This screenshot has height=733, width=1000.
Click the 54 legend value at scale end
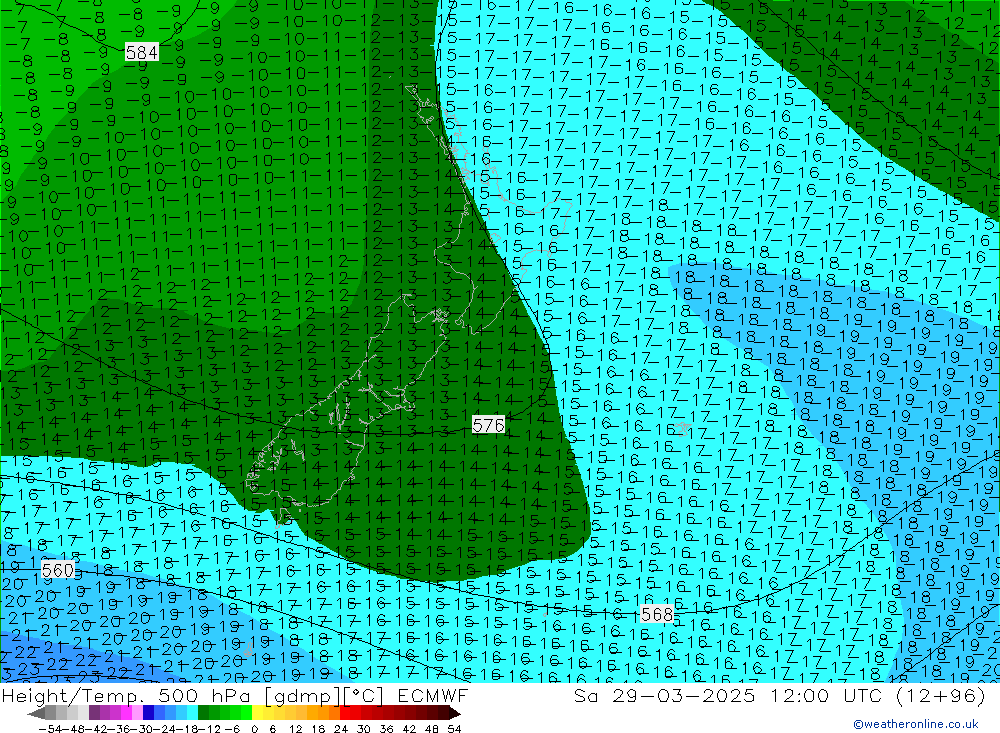click(x=454, y=729)
